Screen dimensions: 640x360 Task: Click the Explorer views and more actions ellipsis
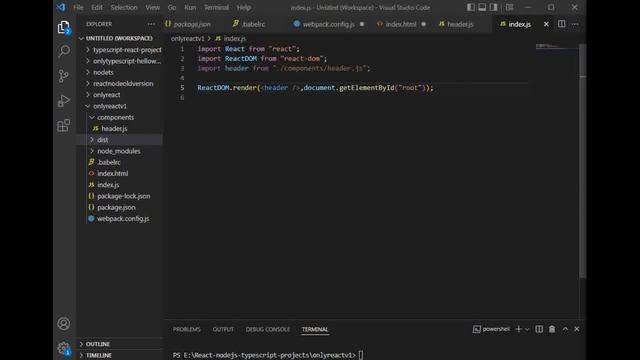[151, 24]
